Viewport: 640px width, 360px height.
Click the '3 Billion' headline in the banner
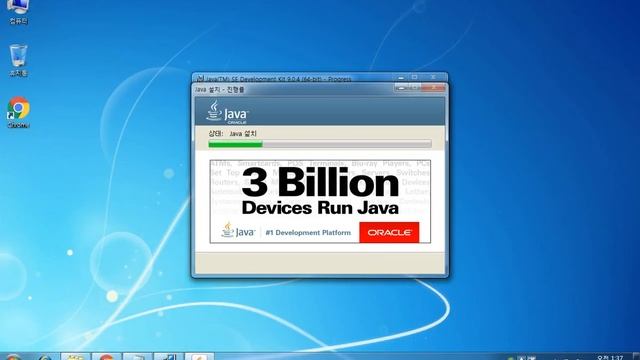(x=320, y=182)
